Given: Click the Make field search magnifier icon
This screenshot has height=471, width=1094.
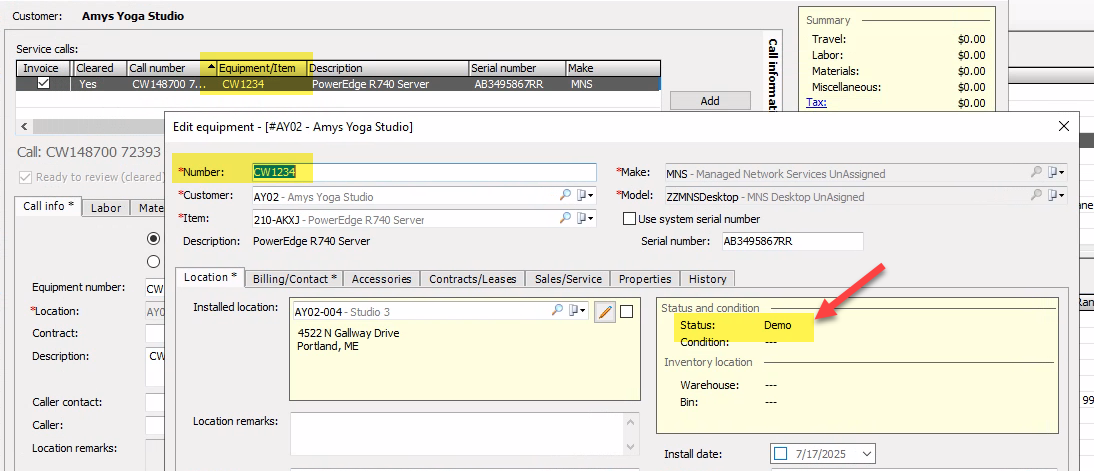Looking at the screenshot, I should (x=1036, y=173).
